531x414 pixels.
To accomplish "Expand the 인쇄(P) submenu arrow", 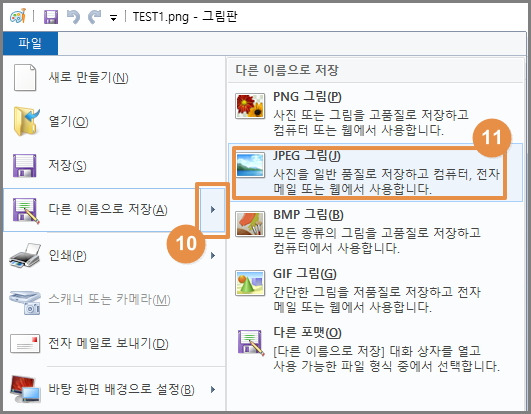I will click(213, 255).
